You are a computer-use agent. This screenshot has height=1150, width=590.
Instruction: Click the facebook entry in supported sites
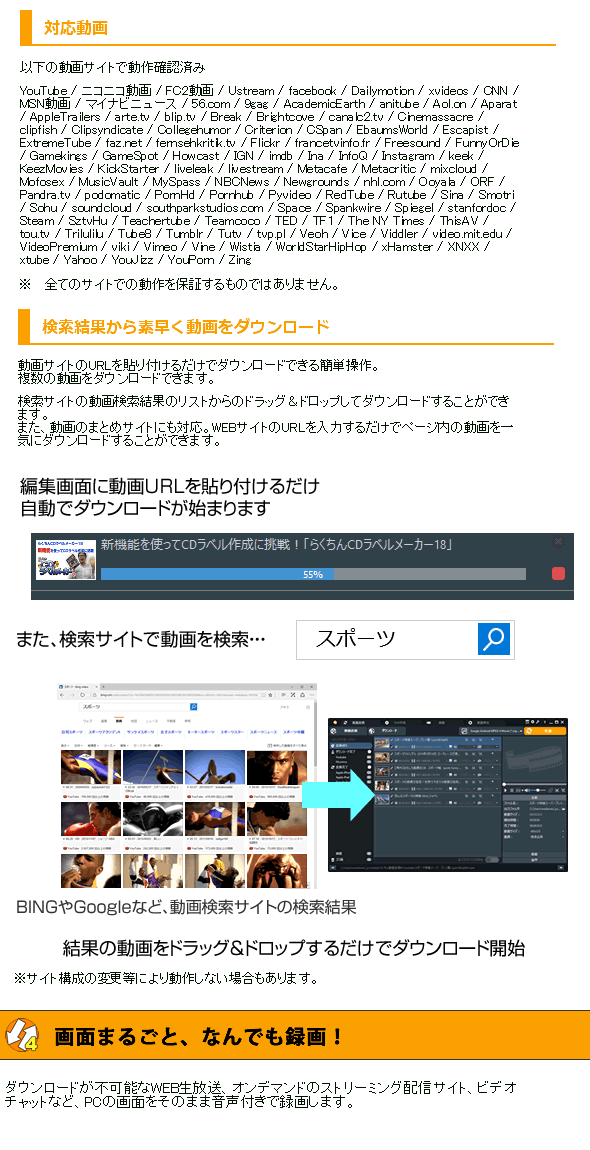(312, 91)
